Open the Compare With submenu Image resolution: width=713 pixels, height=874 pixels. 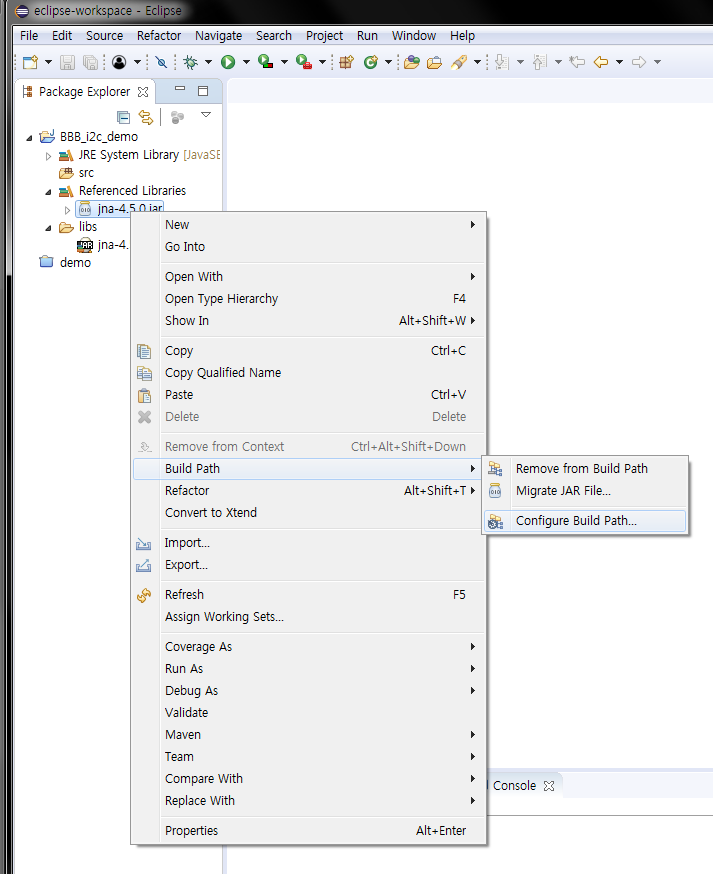tap(309, 779)
